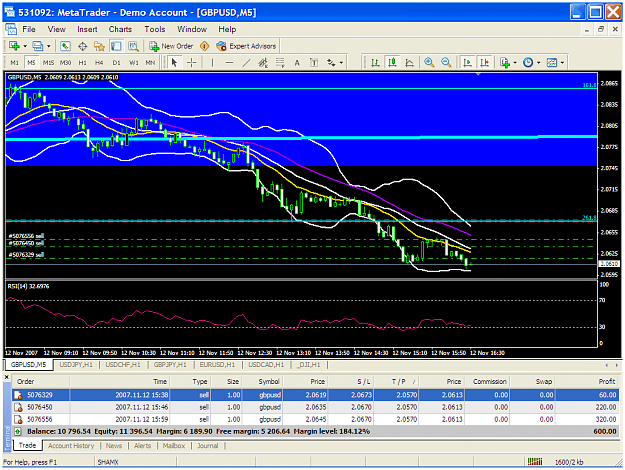Open the Charts menu
The height and width of the screenshot is (470, 625).
click(x=120, y=29)
